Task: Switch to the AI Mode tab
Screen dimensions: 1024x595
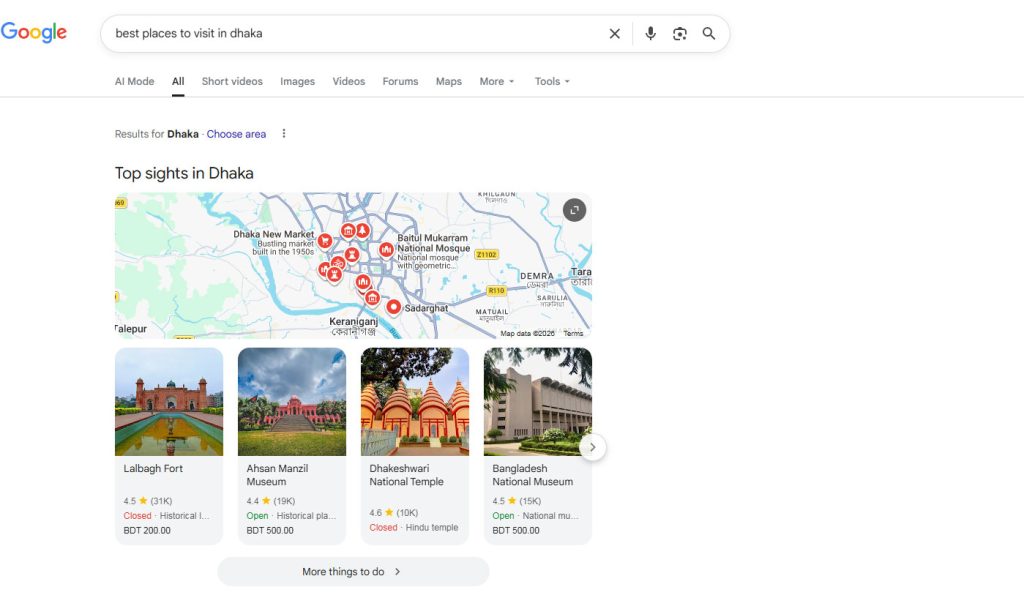Action: pyautogui.click(x=134, y=82)
